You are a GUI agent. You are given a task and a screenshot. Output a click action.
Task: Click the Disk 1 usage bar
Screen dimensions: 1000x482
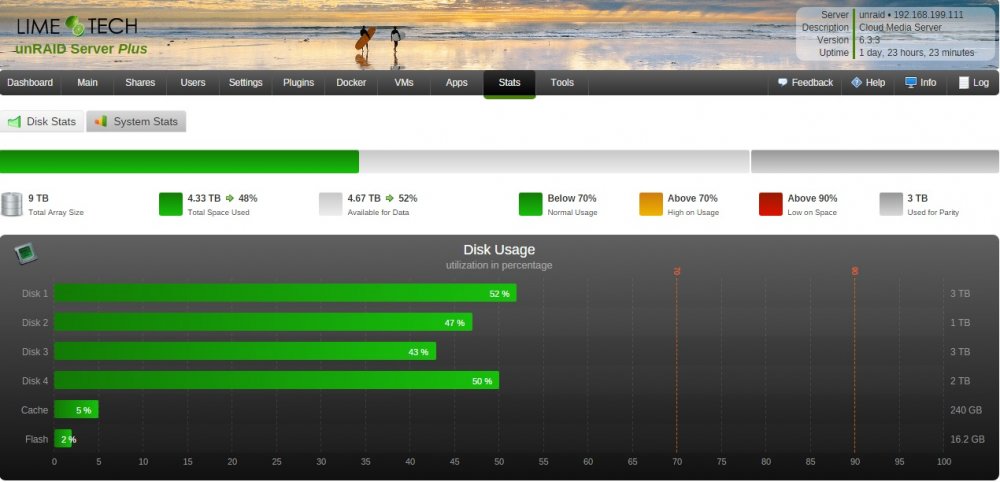pos(285,293)
